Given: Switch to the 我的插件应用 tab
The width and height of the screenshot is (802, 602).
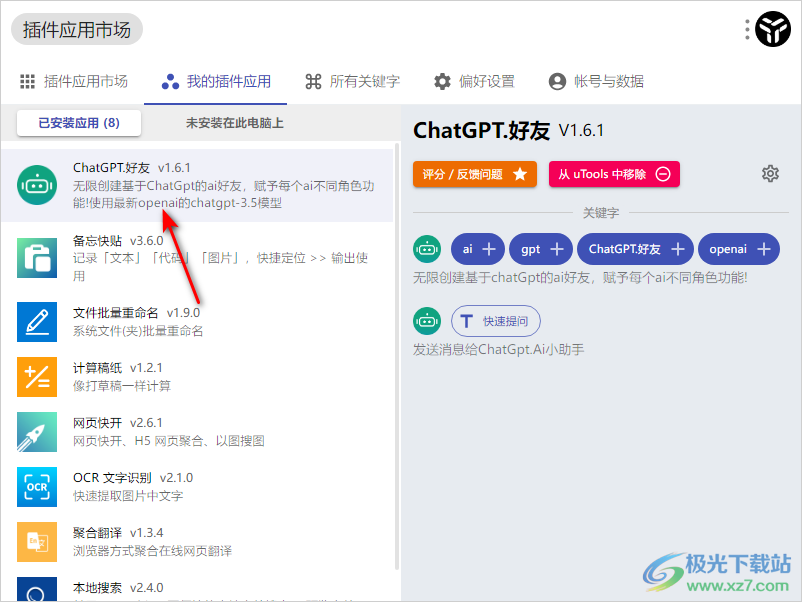Looking at the screenshot, I should (215, 81).
